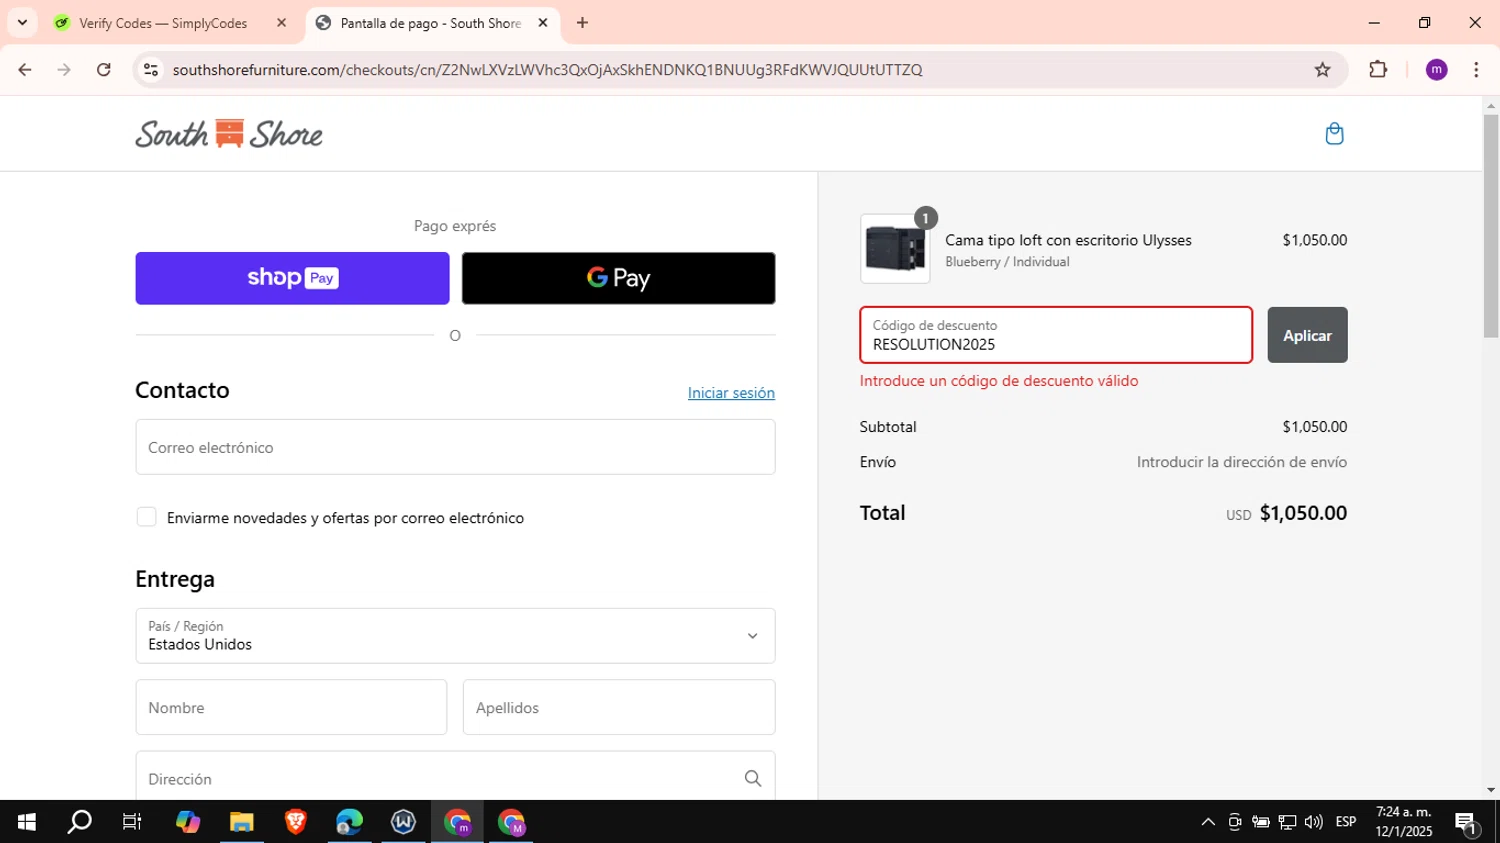Check the battery status tray icon
The height and width of the screenshot is (843, 1500).
[x=1261, y=822]
